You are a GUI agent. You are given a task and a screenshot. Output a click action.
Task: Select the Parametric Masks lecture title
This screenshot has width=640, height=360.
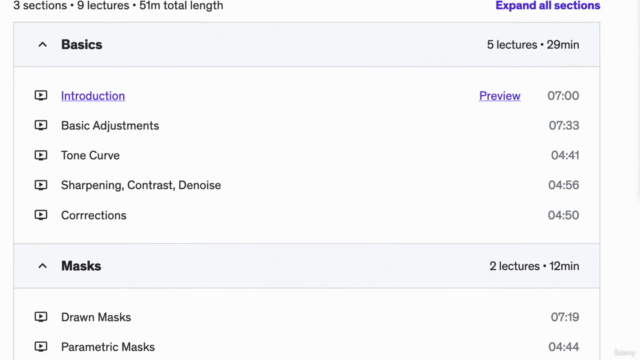108,347
